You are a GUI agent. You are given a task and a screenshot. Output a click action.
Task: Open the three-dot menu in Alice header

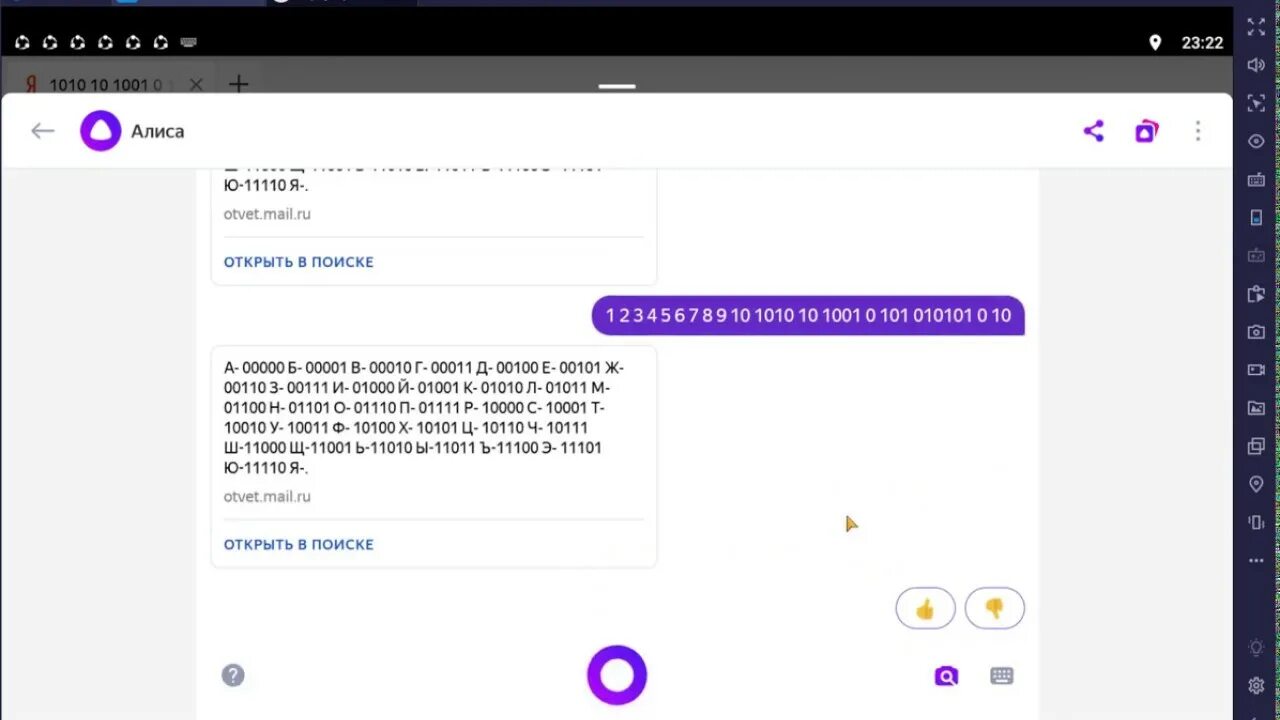1198,131
